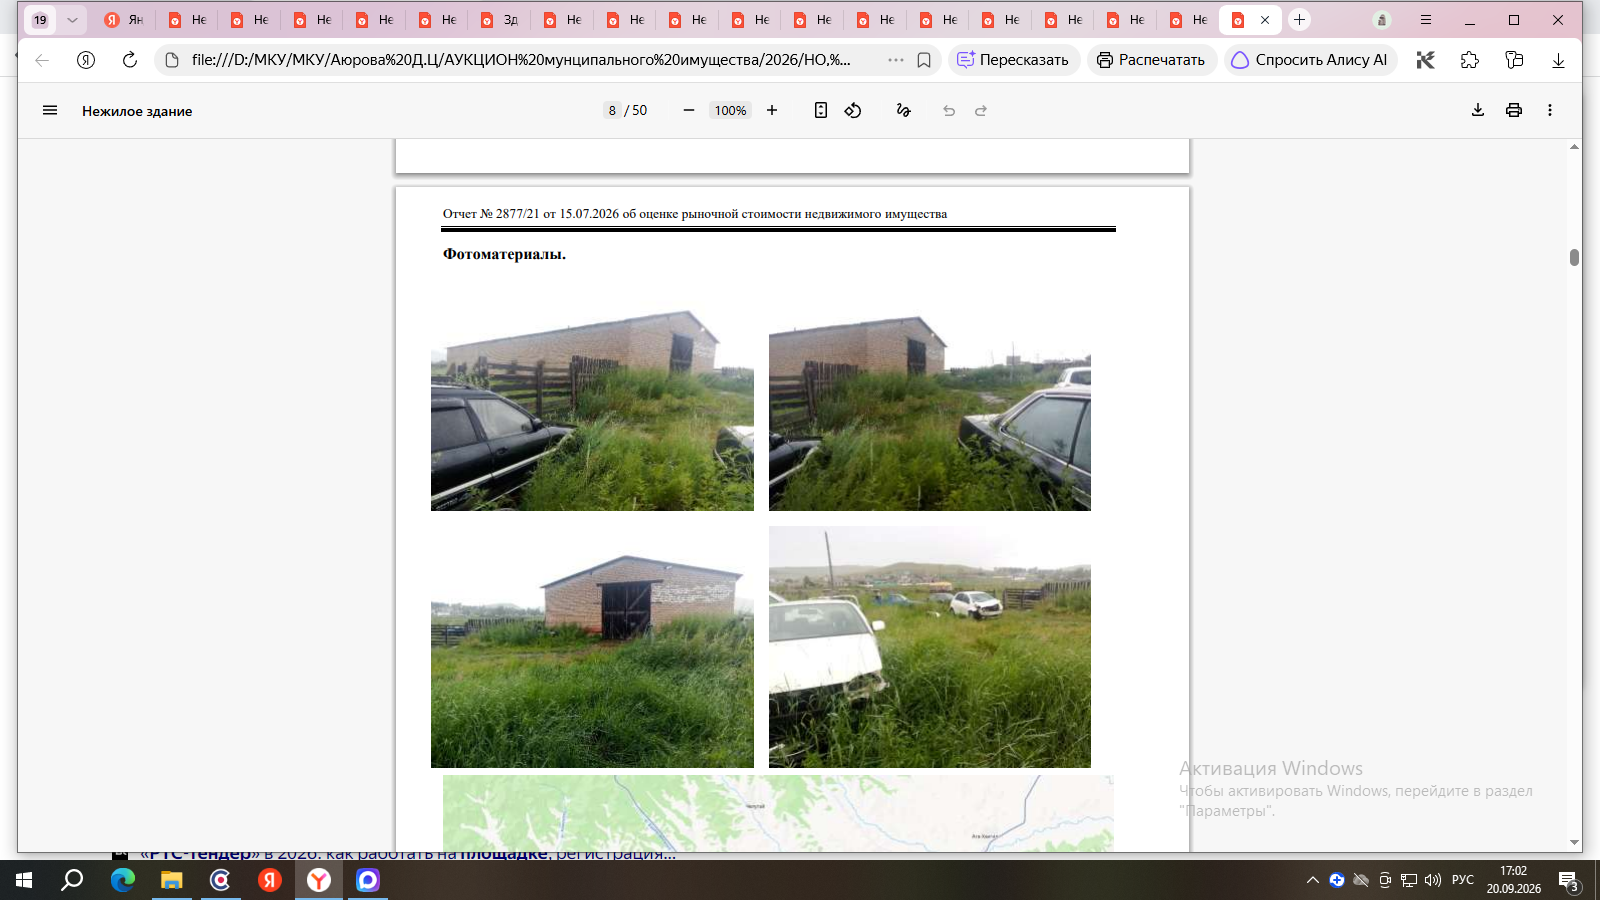The image size is (1600, 900).
Task: Open Microsoft Edge from the taskbar
Action: [x=122, y=880]
